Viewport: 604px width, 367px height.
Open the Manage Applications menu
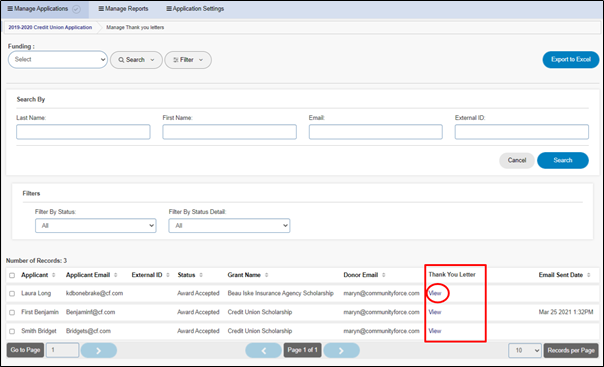(38, 8)
